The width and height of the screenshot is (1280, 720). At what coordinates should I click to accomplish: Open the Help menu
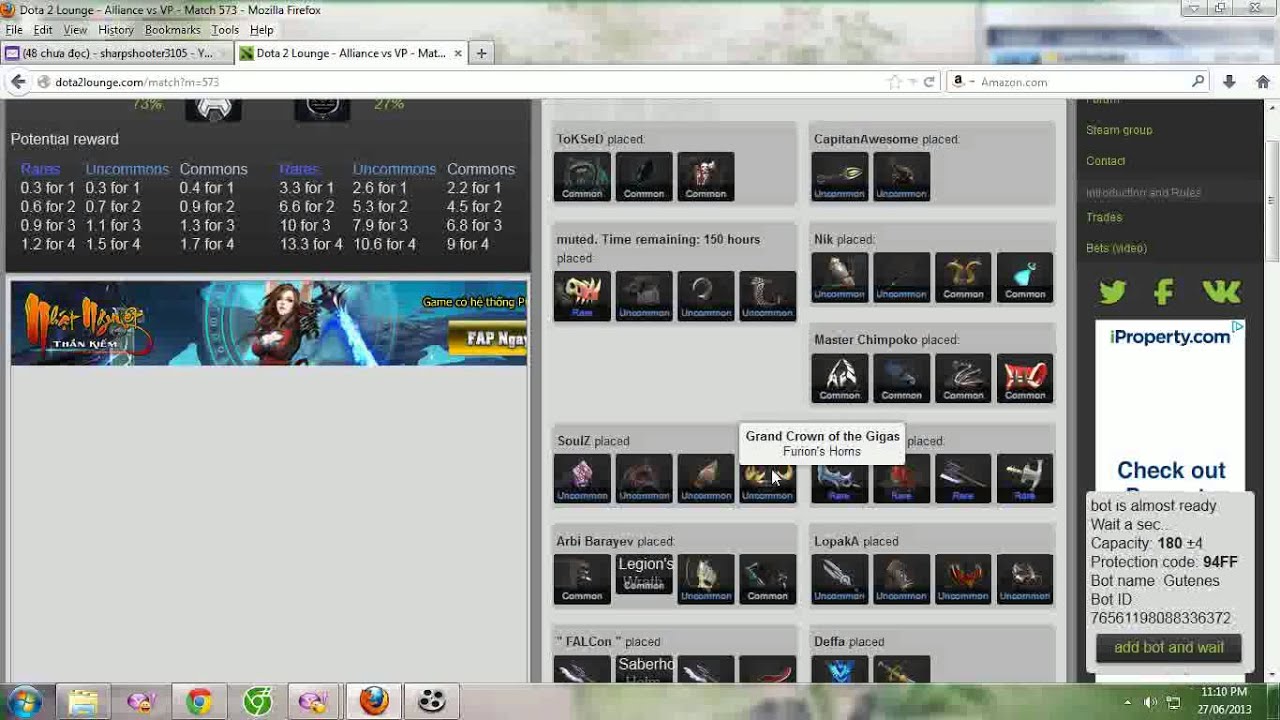click(261, 30)
